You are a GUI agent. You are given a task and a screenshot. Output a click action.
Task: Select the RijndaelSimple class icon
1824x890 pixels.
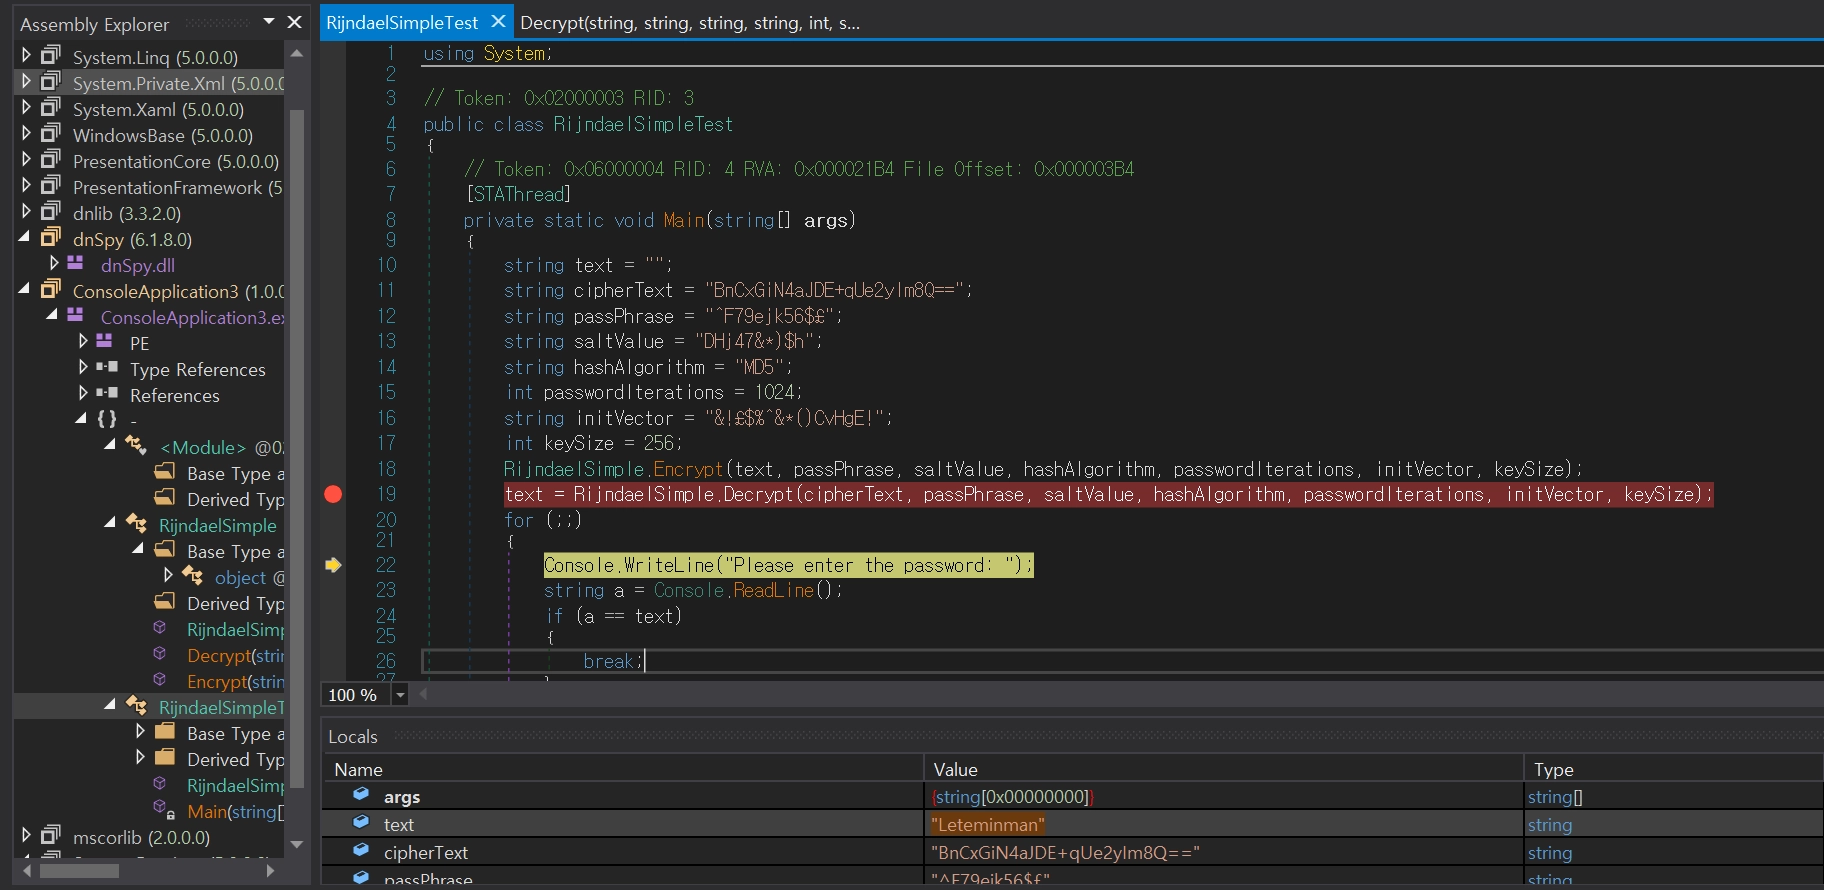137,524
